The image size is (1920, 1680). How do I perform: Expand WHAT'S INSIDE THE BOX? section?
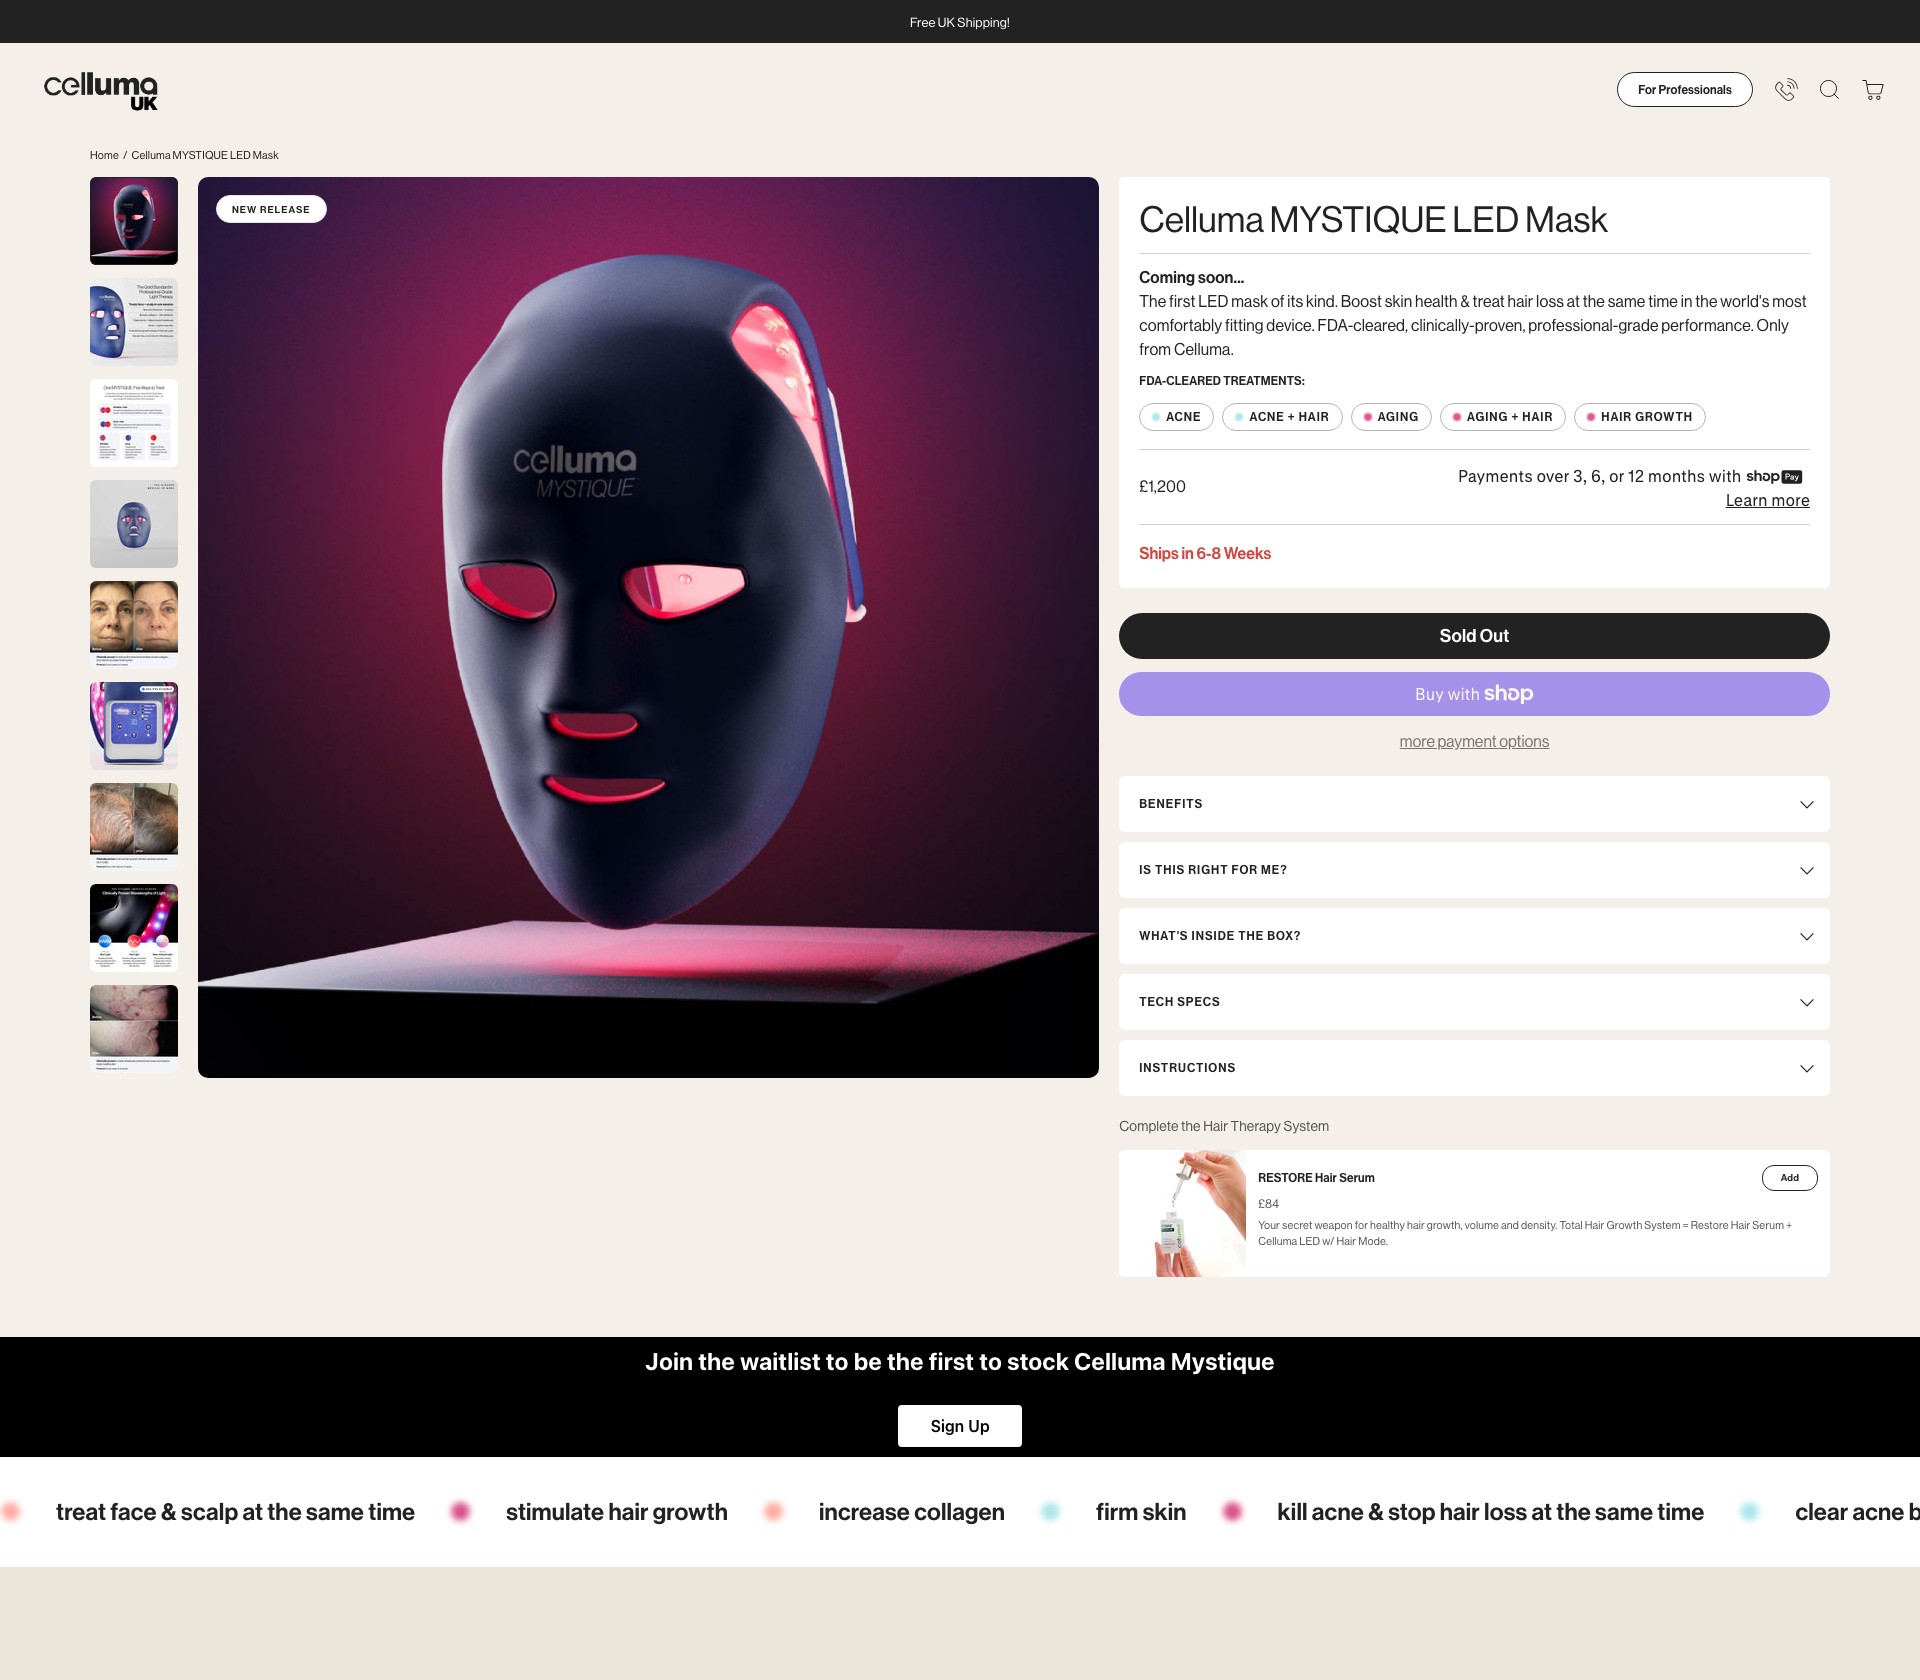(1474, 936)
